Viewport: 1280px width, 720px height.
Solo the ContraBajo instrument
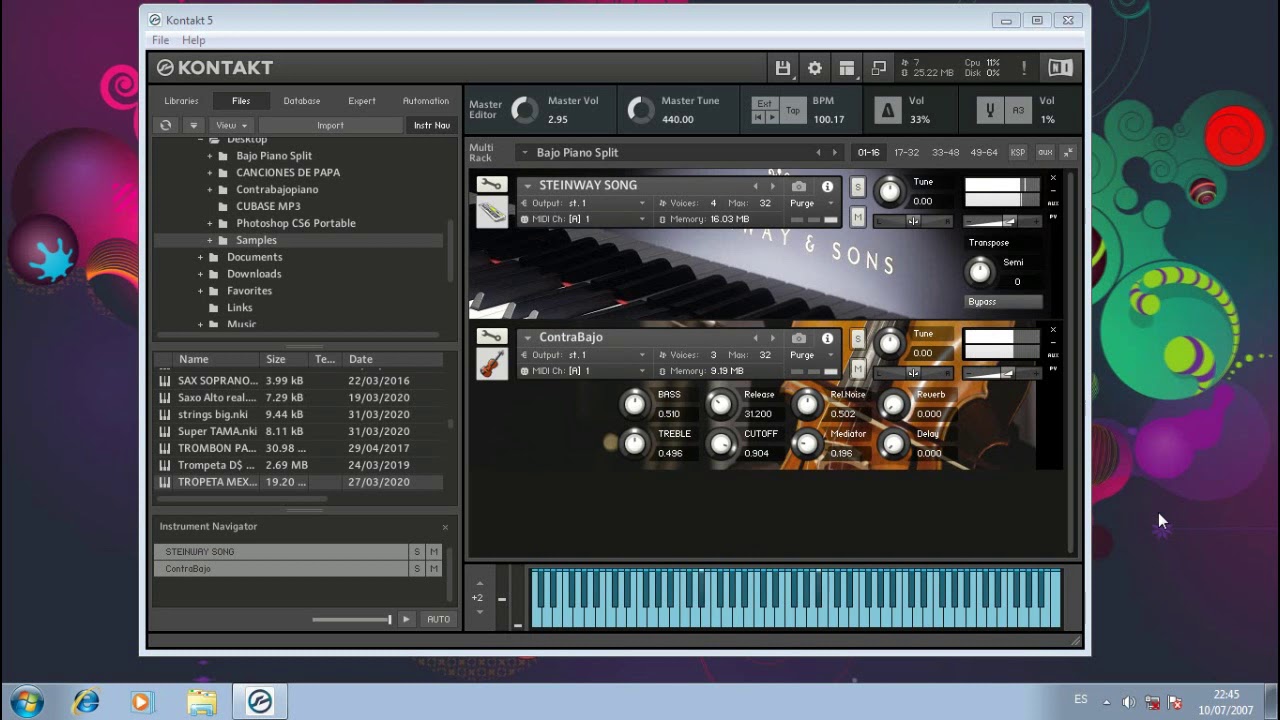tap(857, 339)
